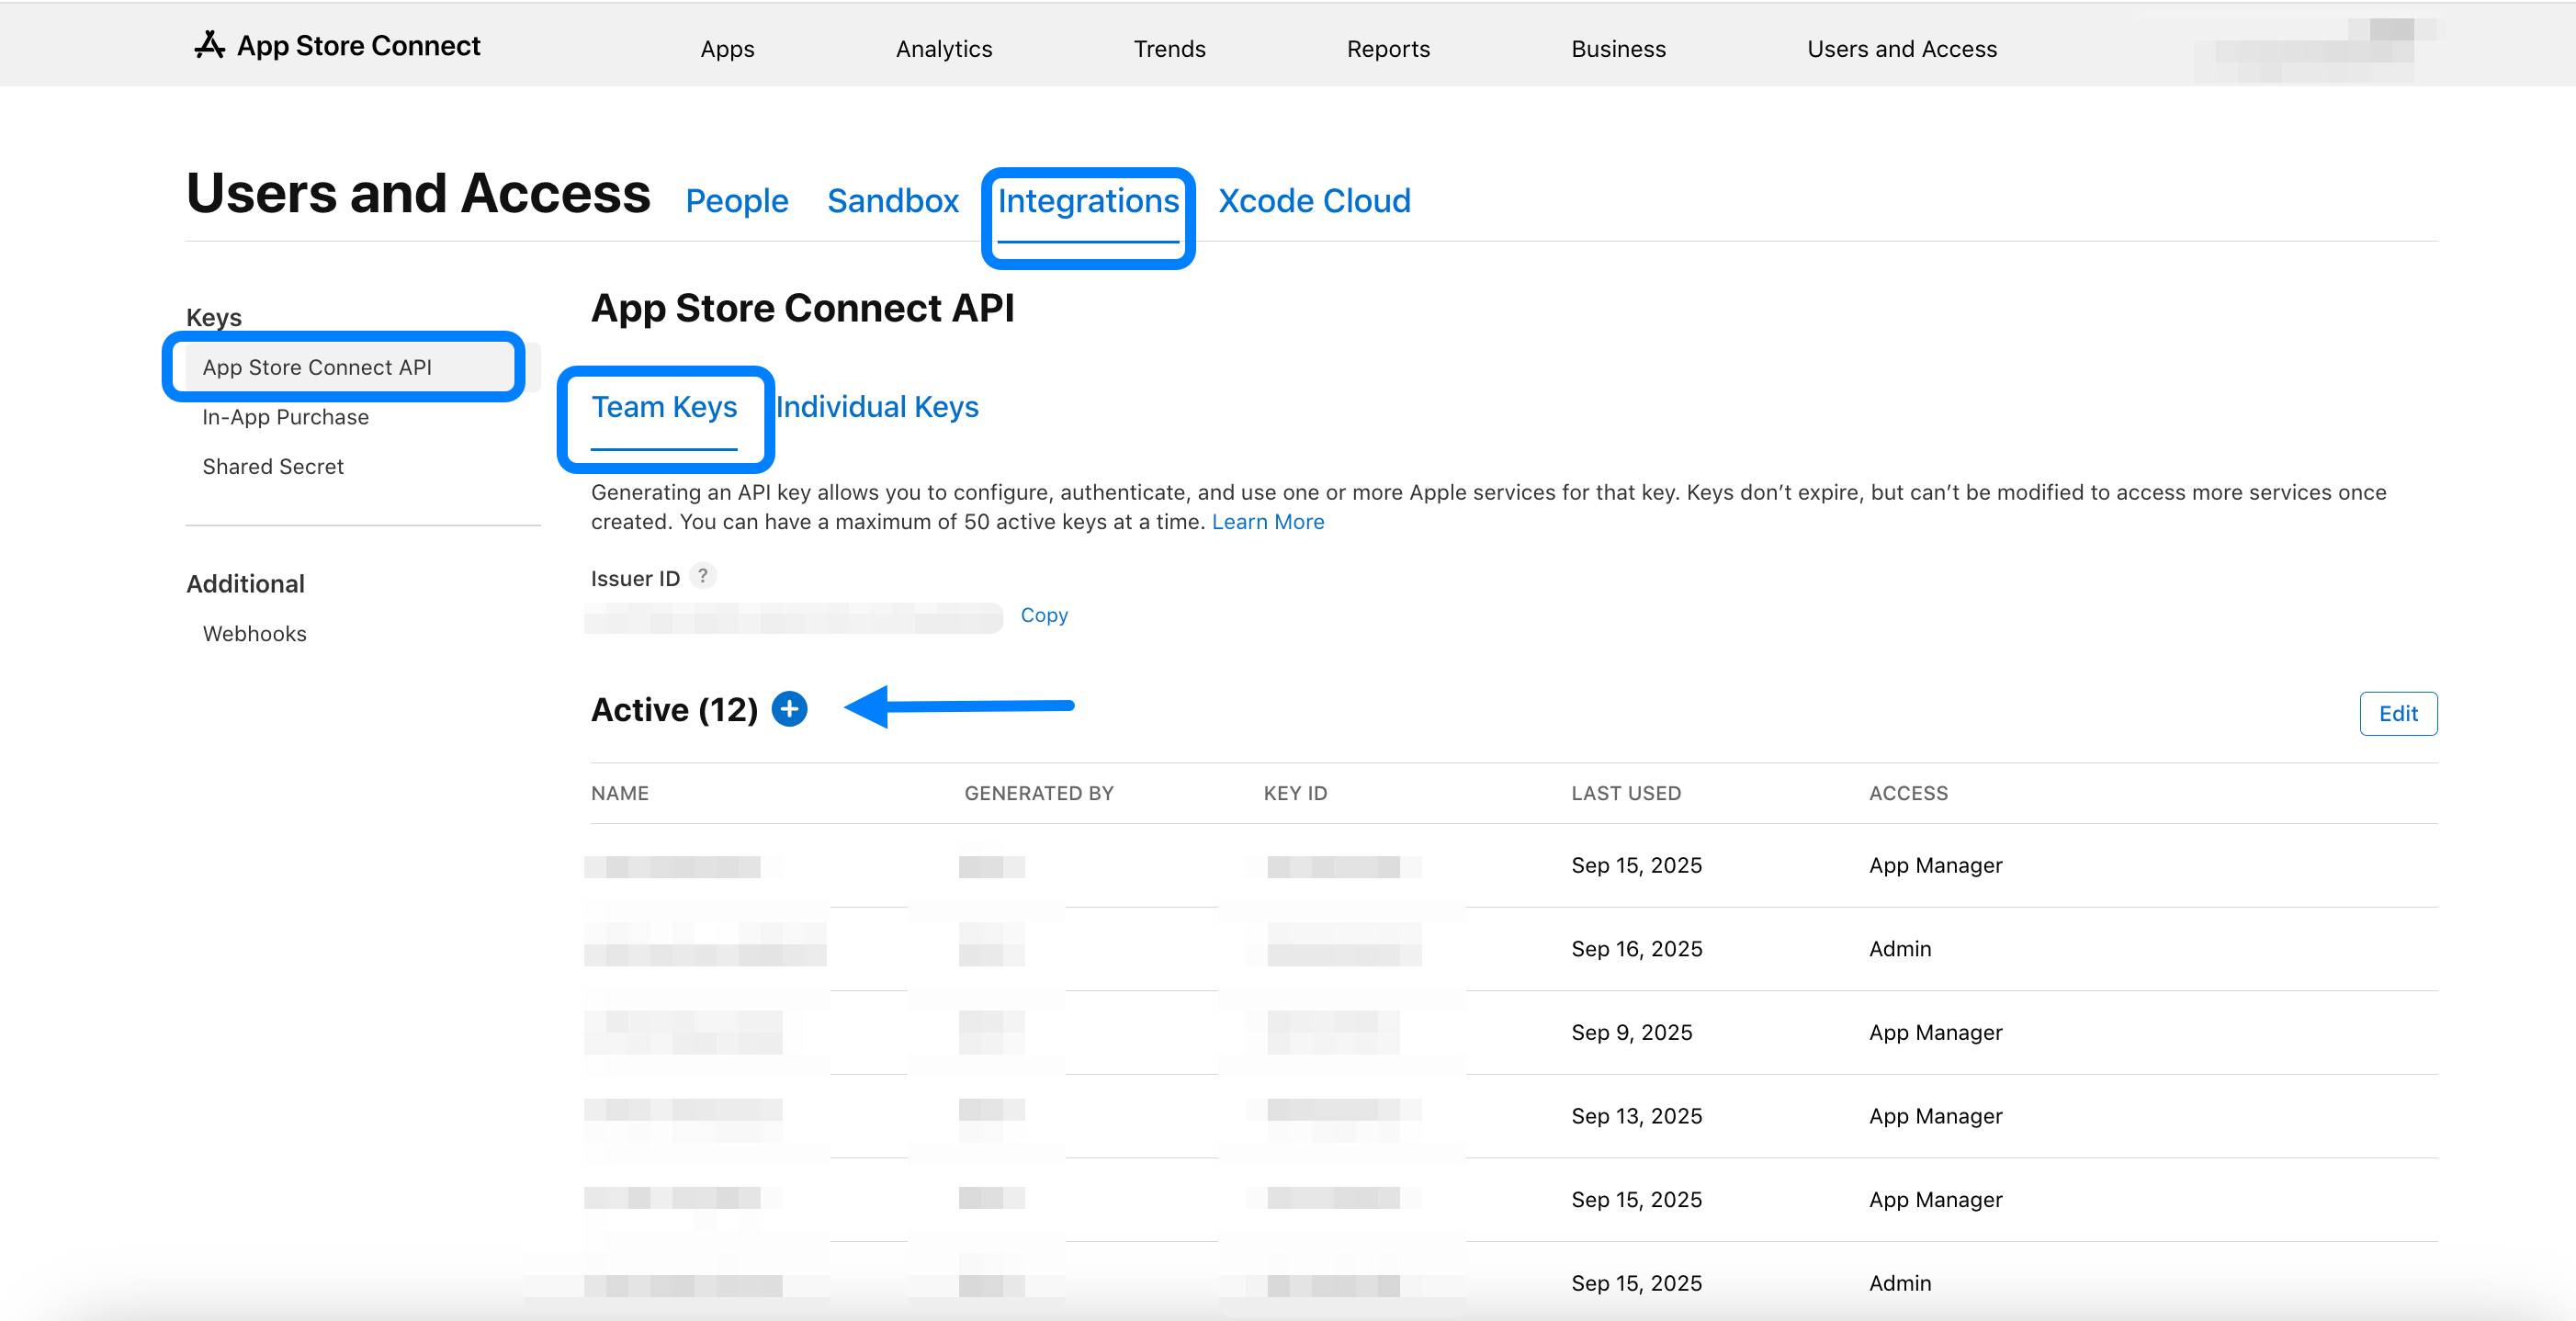
Task: Click the key row last used Sep 16, 2025
Action: click(x=1636, y=948)
